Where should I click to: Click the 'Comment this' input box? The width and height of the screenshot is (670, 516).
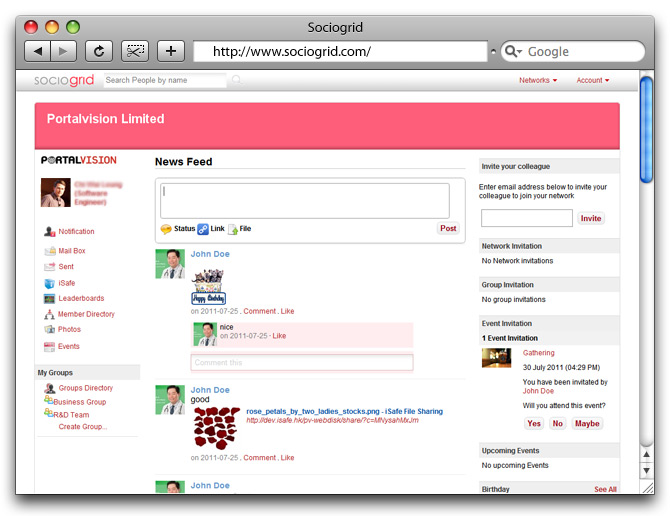(302, 362)
